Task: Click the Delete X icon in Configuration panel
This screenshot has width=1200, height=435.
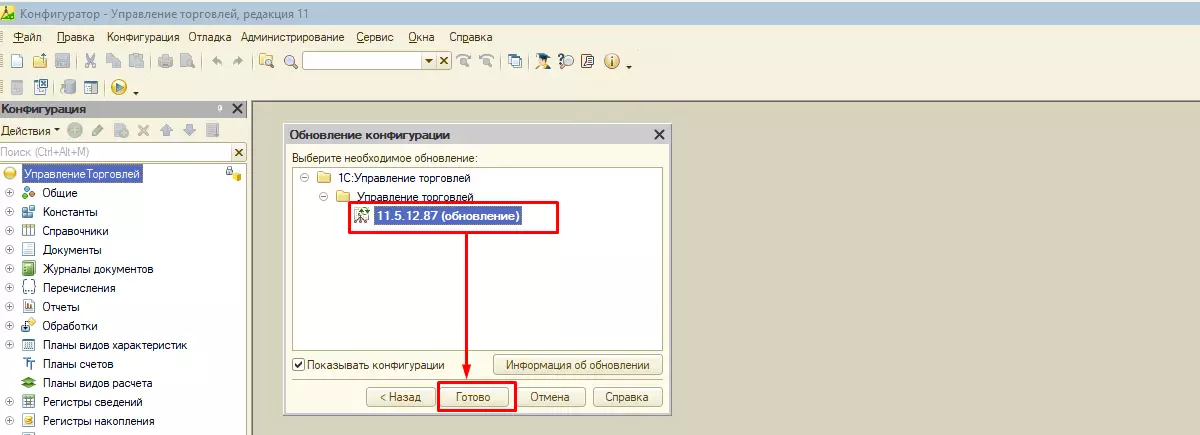Action: (143, 130)
